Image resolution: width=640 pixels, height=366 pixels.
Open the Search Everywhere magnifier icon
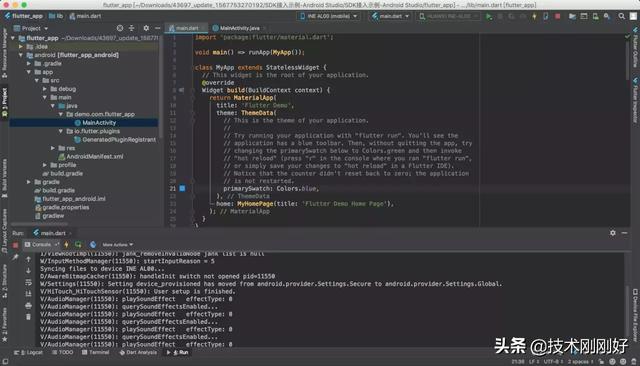621,16
